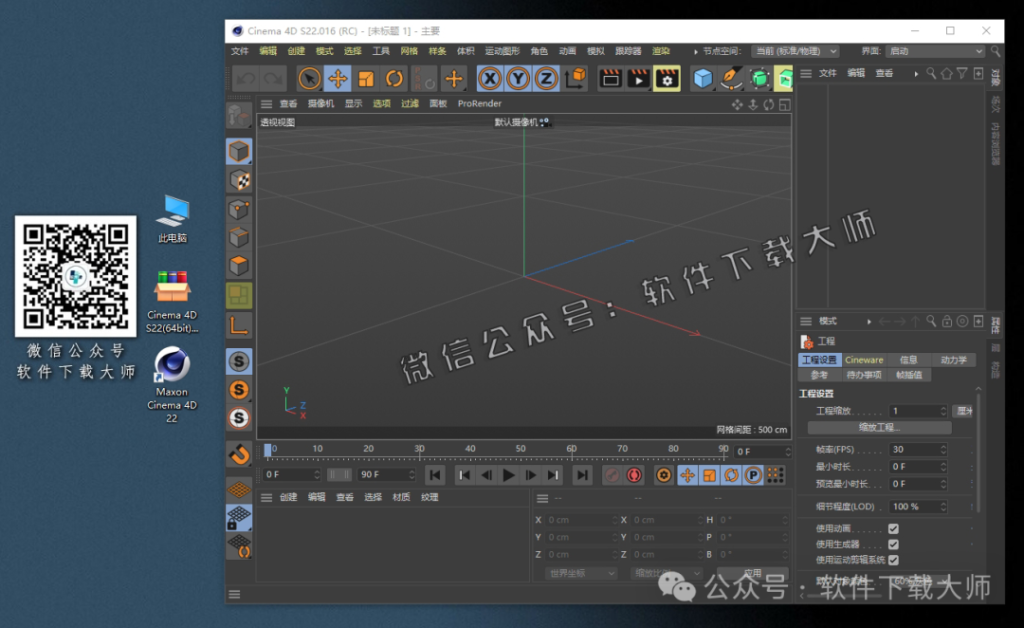1024x628 pixels.
Task: Enable the 使用动画 checkbox
Action: tap(894, 528)
